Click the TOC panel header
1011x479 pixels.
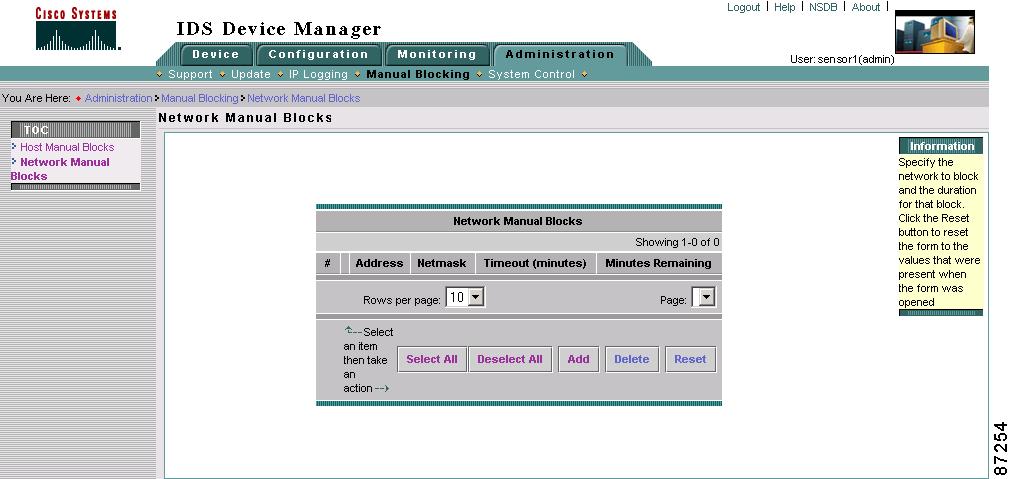(x=75, y=130)
